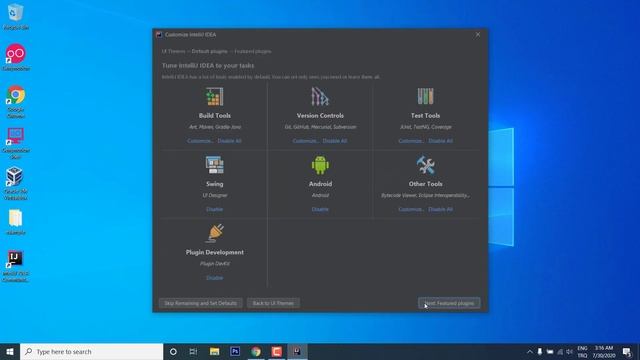640x360 pixels.
Task: Open the taskbar clock and date
Action: coord(604,351)
